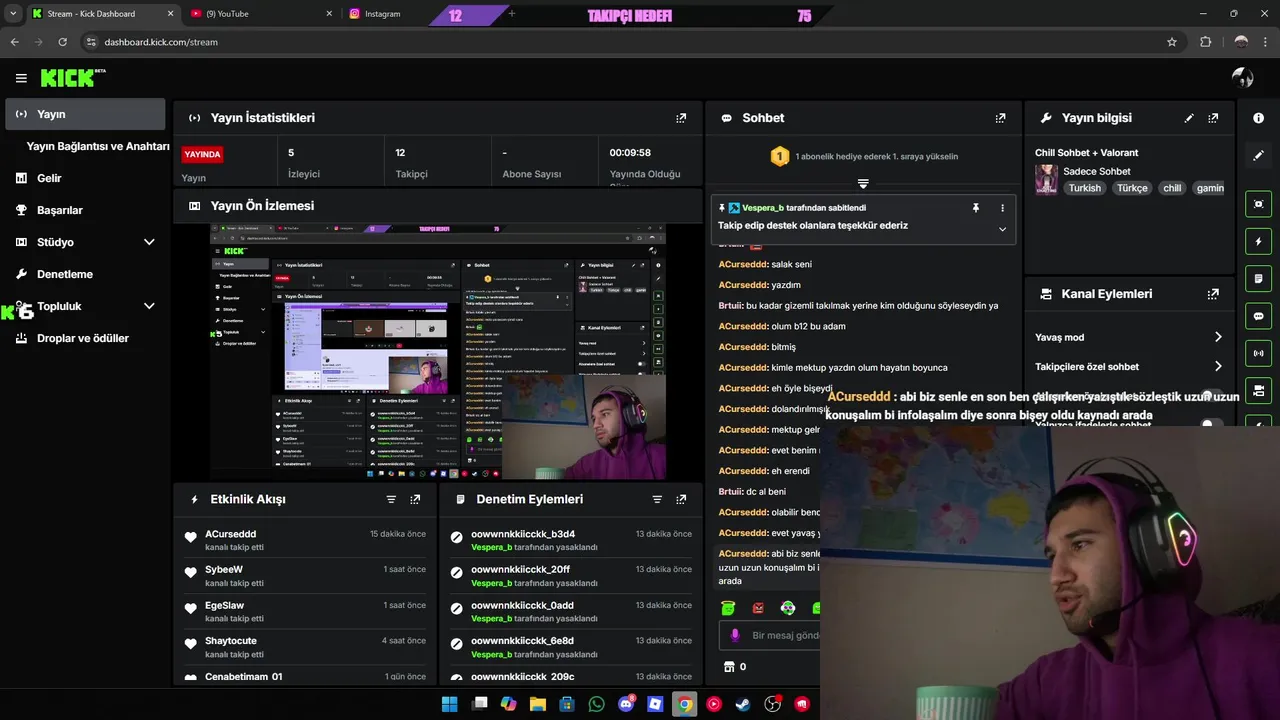
Task: Open Steam from the taskbar
Action: (743, 704)
